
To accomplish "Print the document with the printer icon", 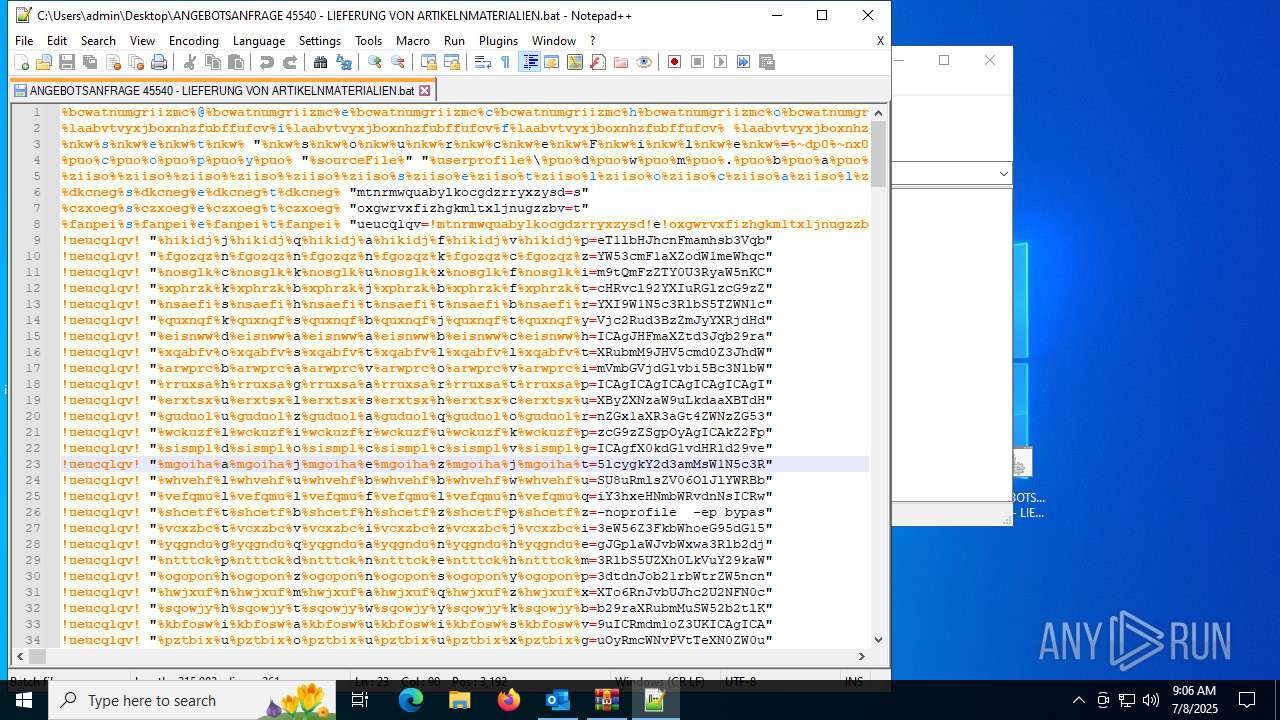I will tap(159, 62).
